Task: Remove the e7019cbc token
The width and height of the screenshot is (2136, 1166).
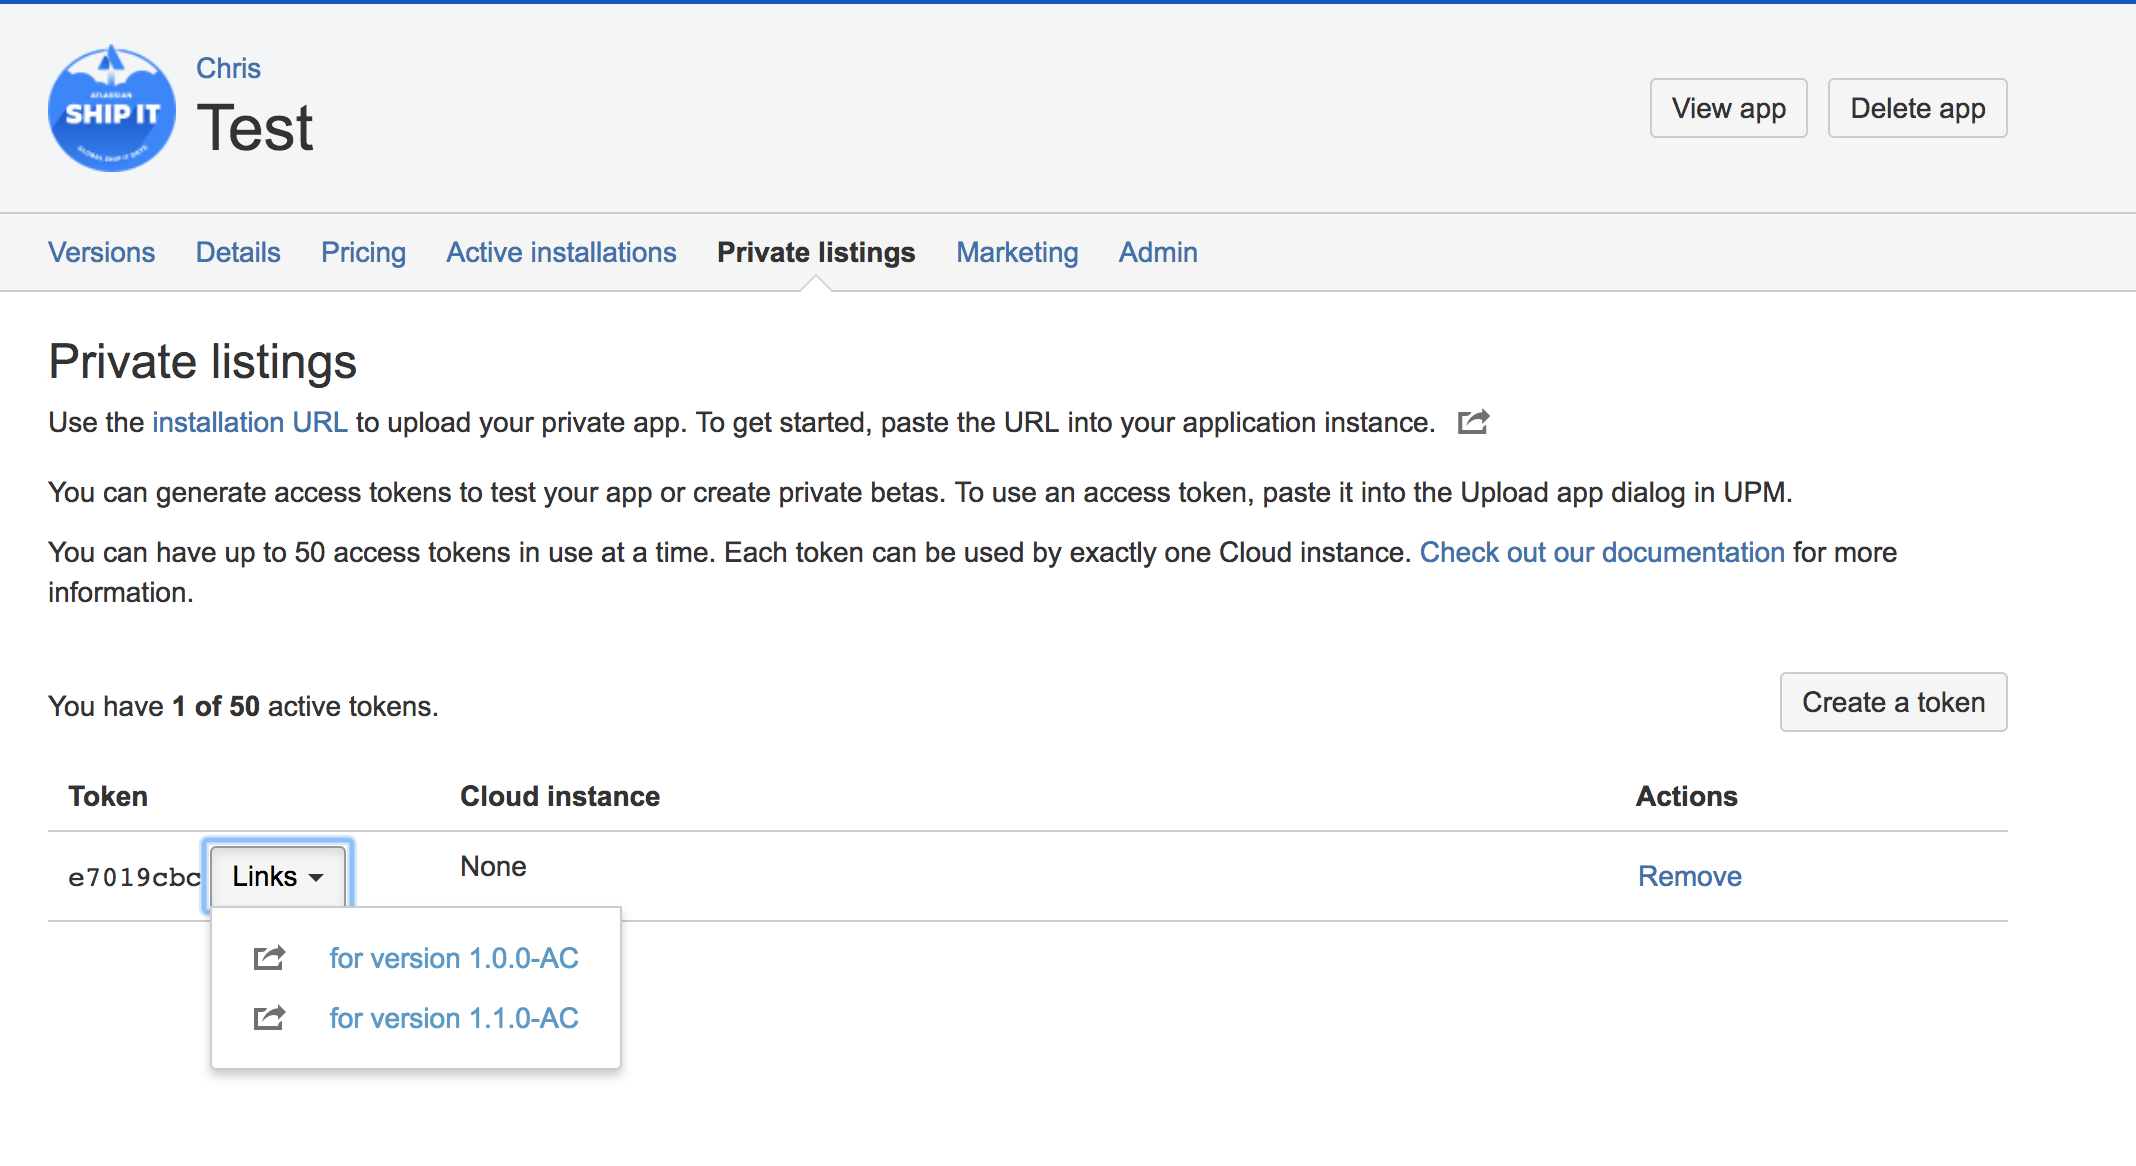Action: pyautogui.click(x=1689, y=876)
